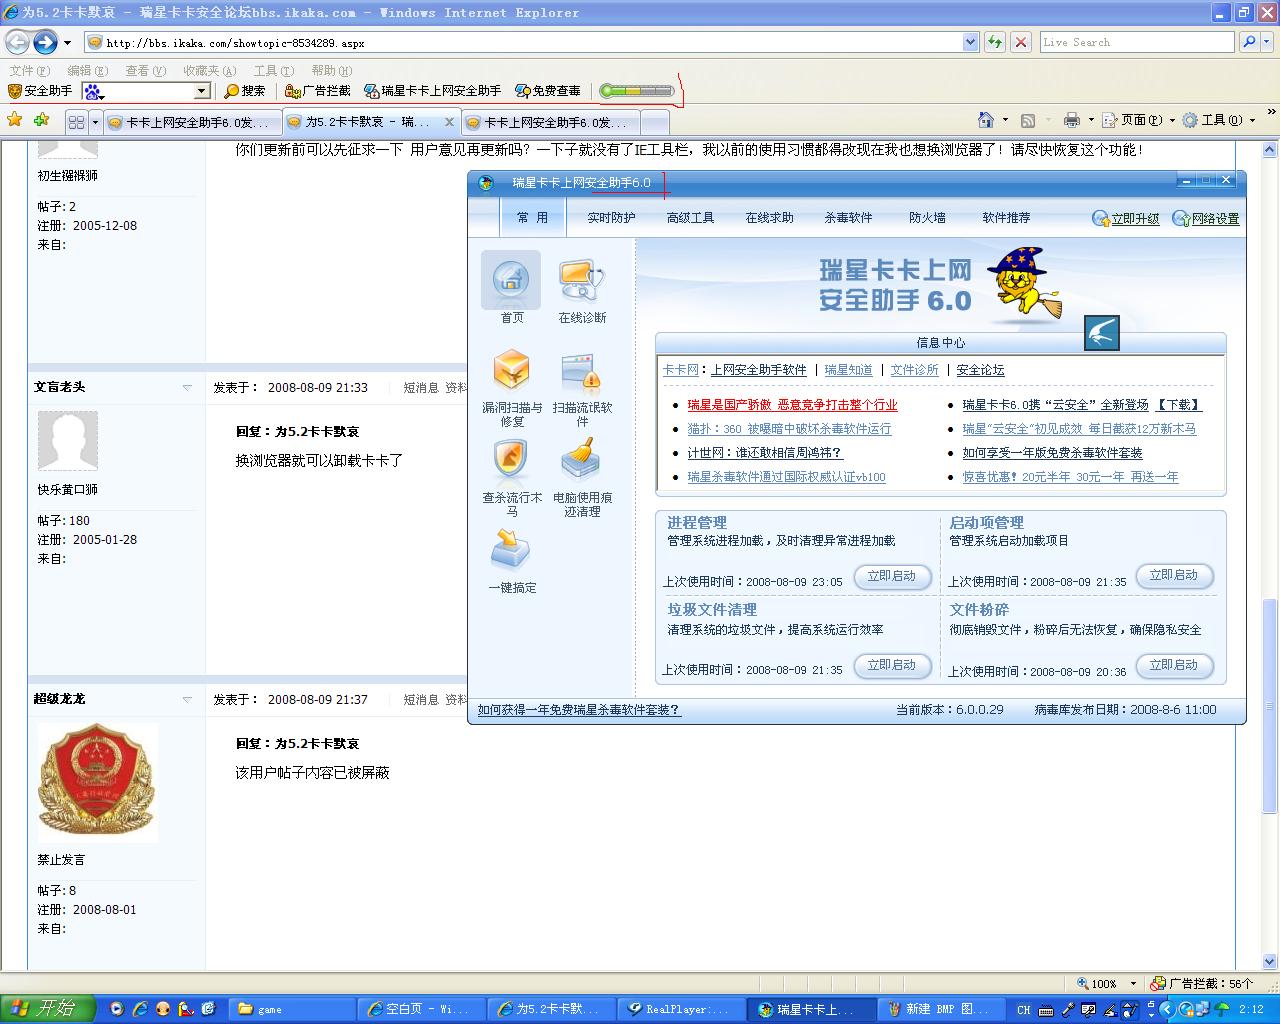Click 立即启动 for 文件粉碎
The width and height of the screenshot is (1280, 1024).
(1174, 666)
